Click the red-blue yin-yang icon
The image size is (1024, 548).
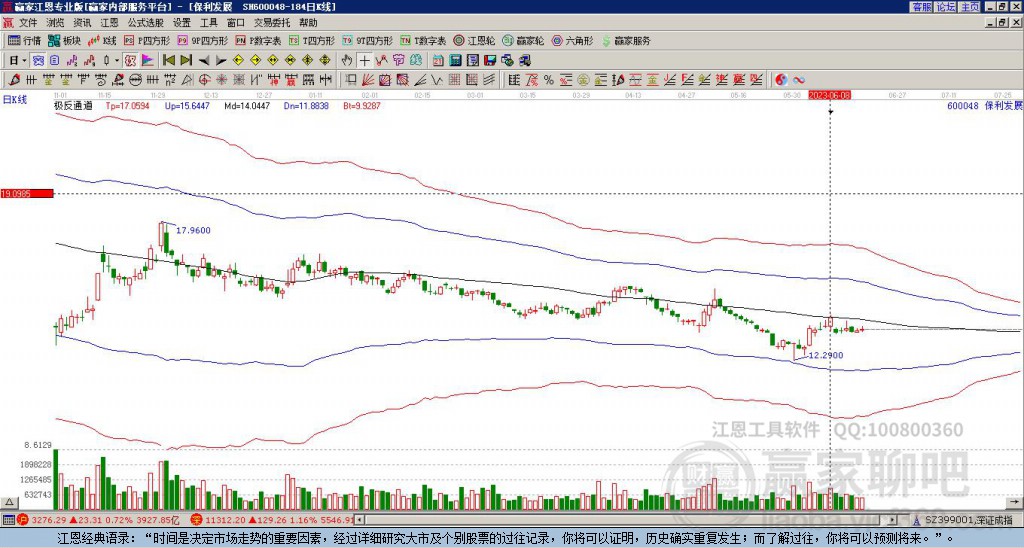click(781, 80)
